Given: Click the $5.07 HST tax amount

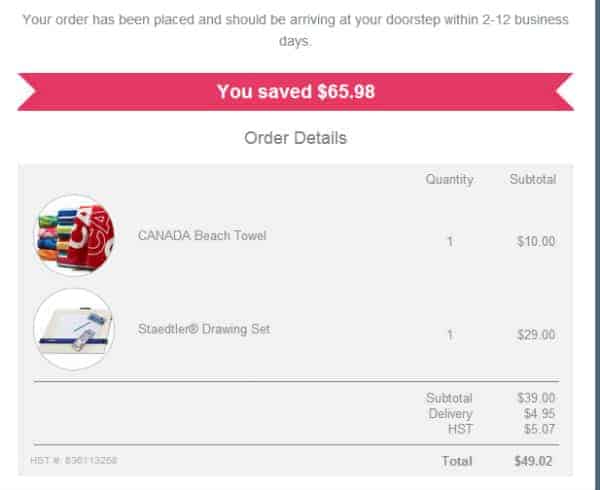Looking at the screenshot, I should click(540, 429).
